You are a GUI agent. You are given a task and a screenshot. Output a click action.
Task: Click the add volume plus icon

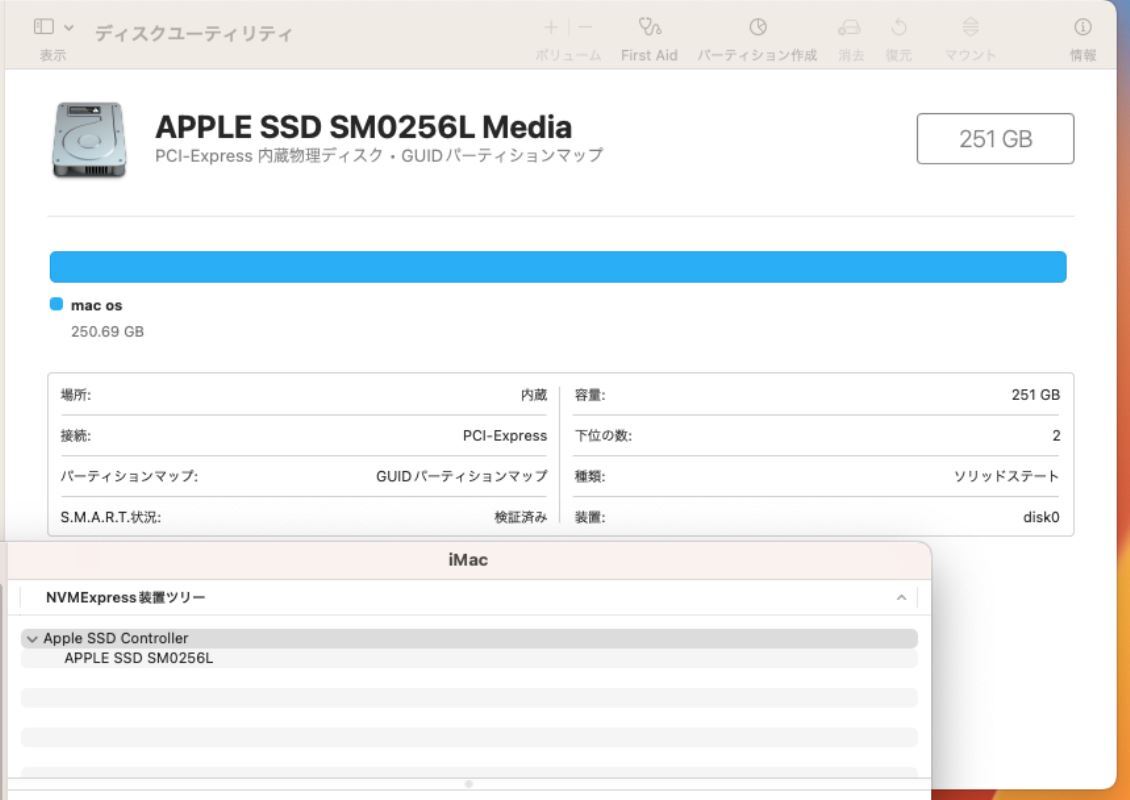551,27
